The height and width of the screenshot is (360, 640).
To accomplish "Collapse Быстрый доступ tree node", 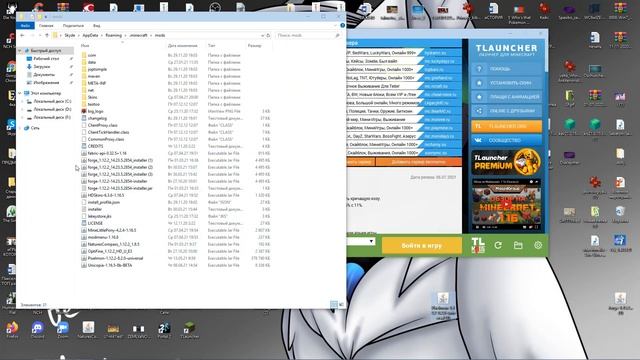I will (x=20, y=51).
